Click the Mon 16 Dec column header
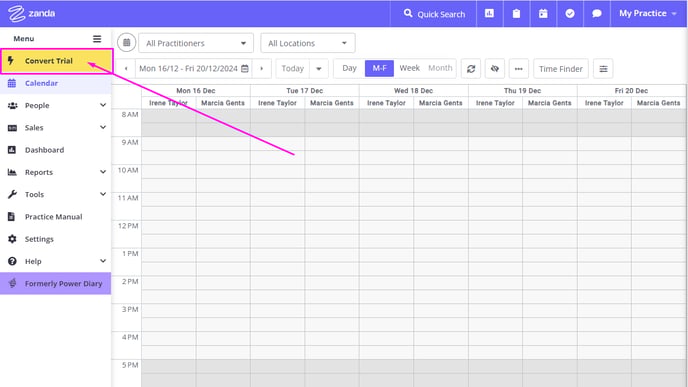The height and width of the screenshot is (387, 688). click(x=196, y=91)
